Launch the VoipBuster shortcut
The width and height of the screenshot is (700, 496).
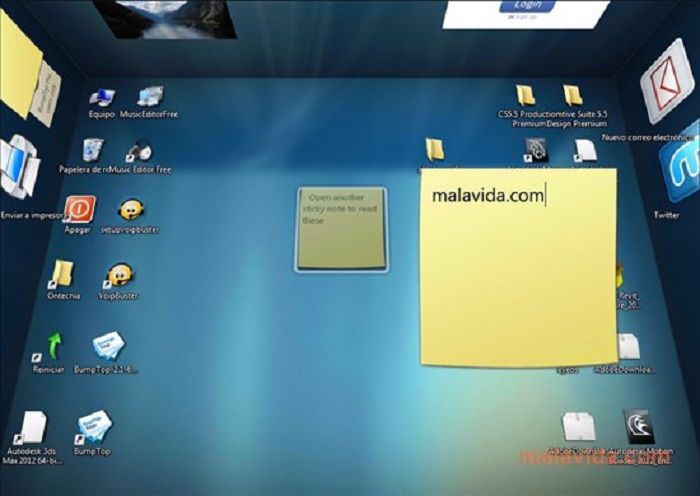119,275
